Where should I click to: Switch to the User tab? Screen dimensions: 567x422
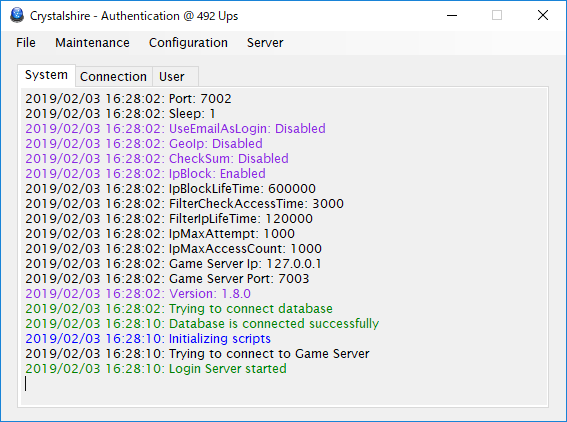click(172, 77)
